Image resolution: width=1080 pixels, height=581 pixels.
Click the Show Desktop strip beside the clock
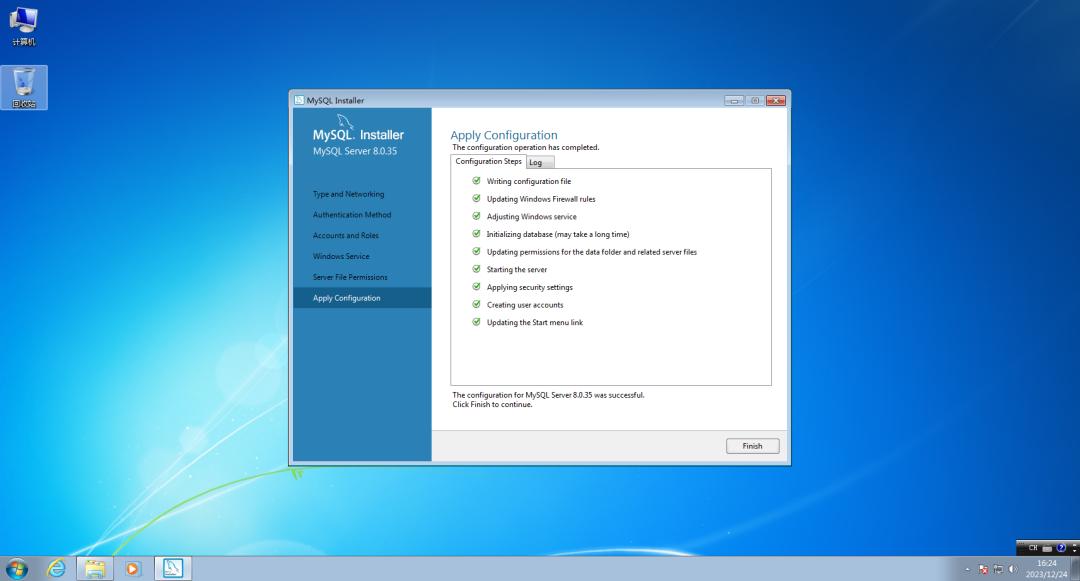tap(1075, 569)
